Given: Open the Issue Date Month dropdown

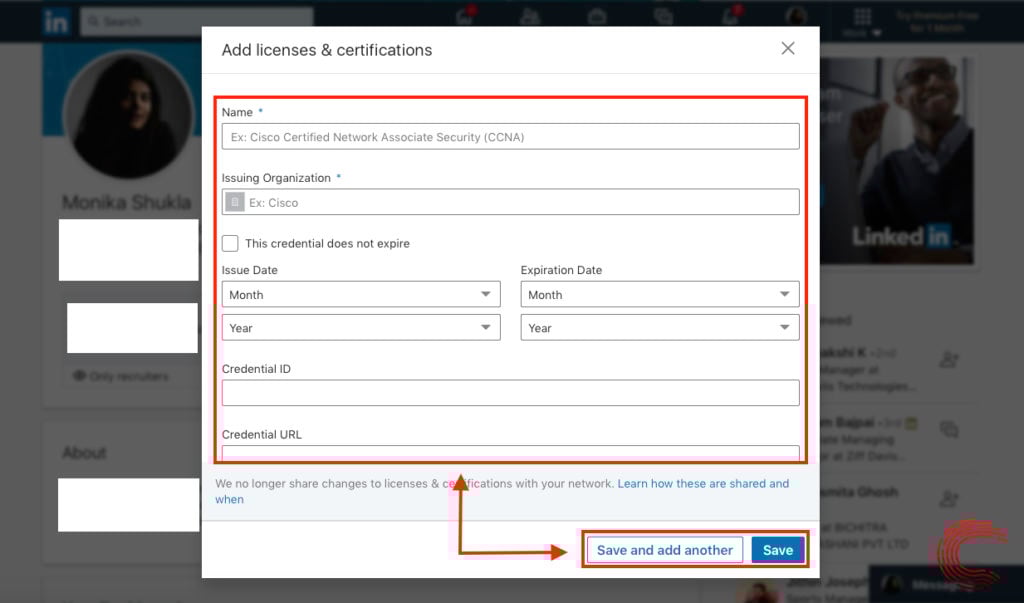Looking at the screenshot, I should (x=361, y=294).
